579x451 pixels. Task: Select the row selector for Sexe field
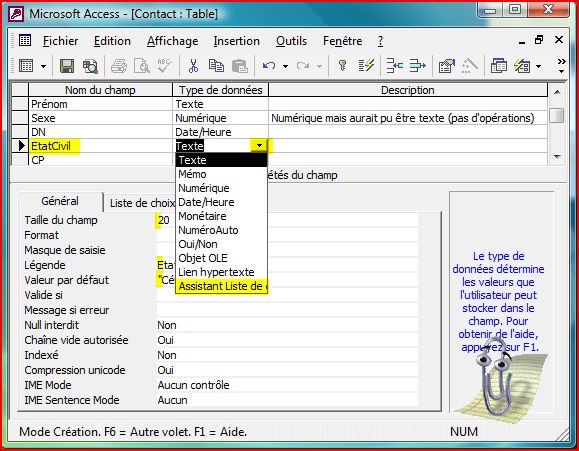(x=20, y=118)
